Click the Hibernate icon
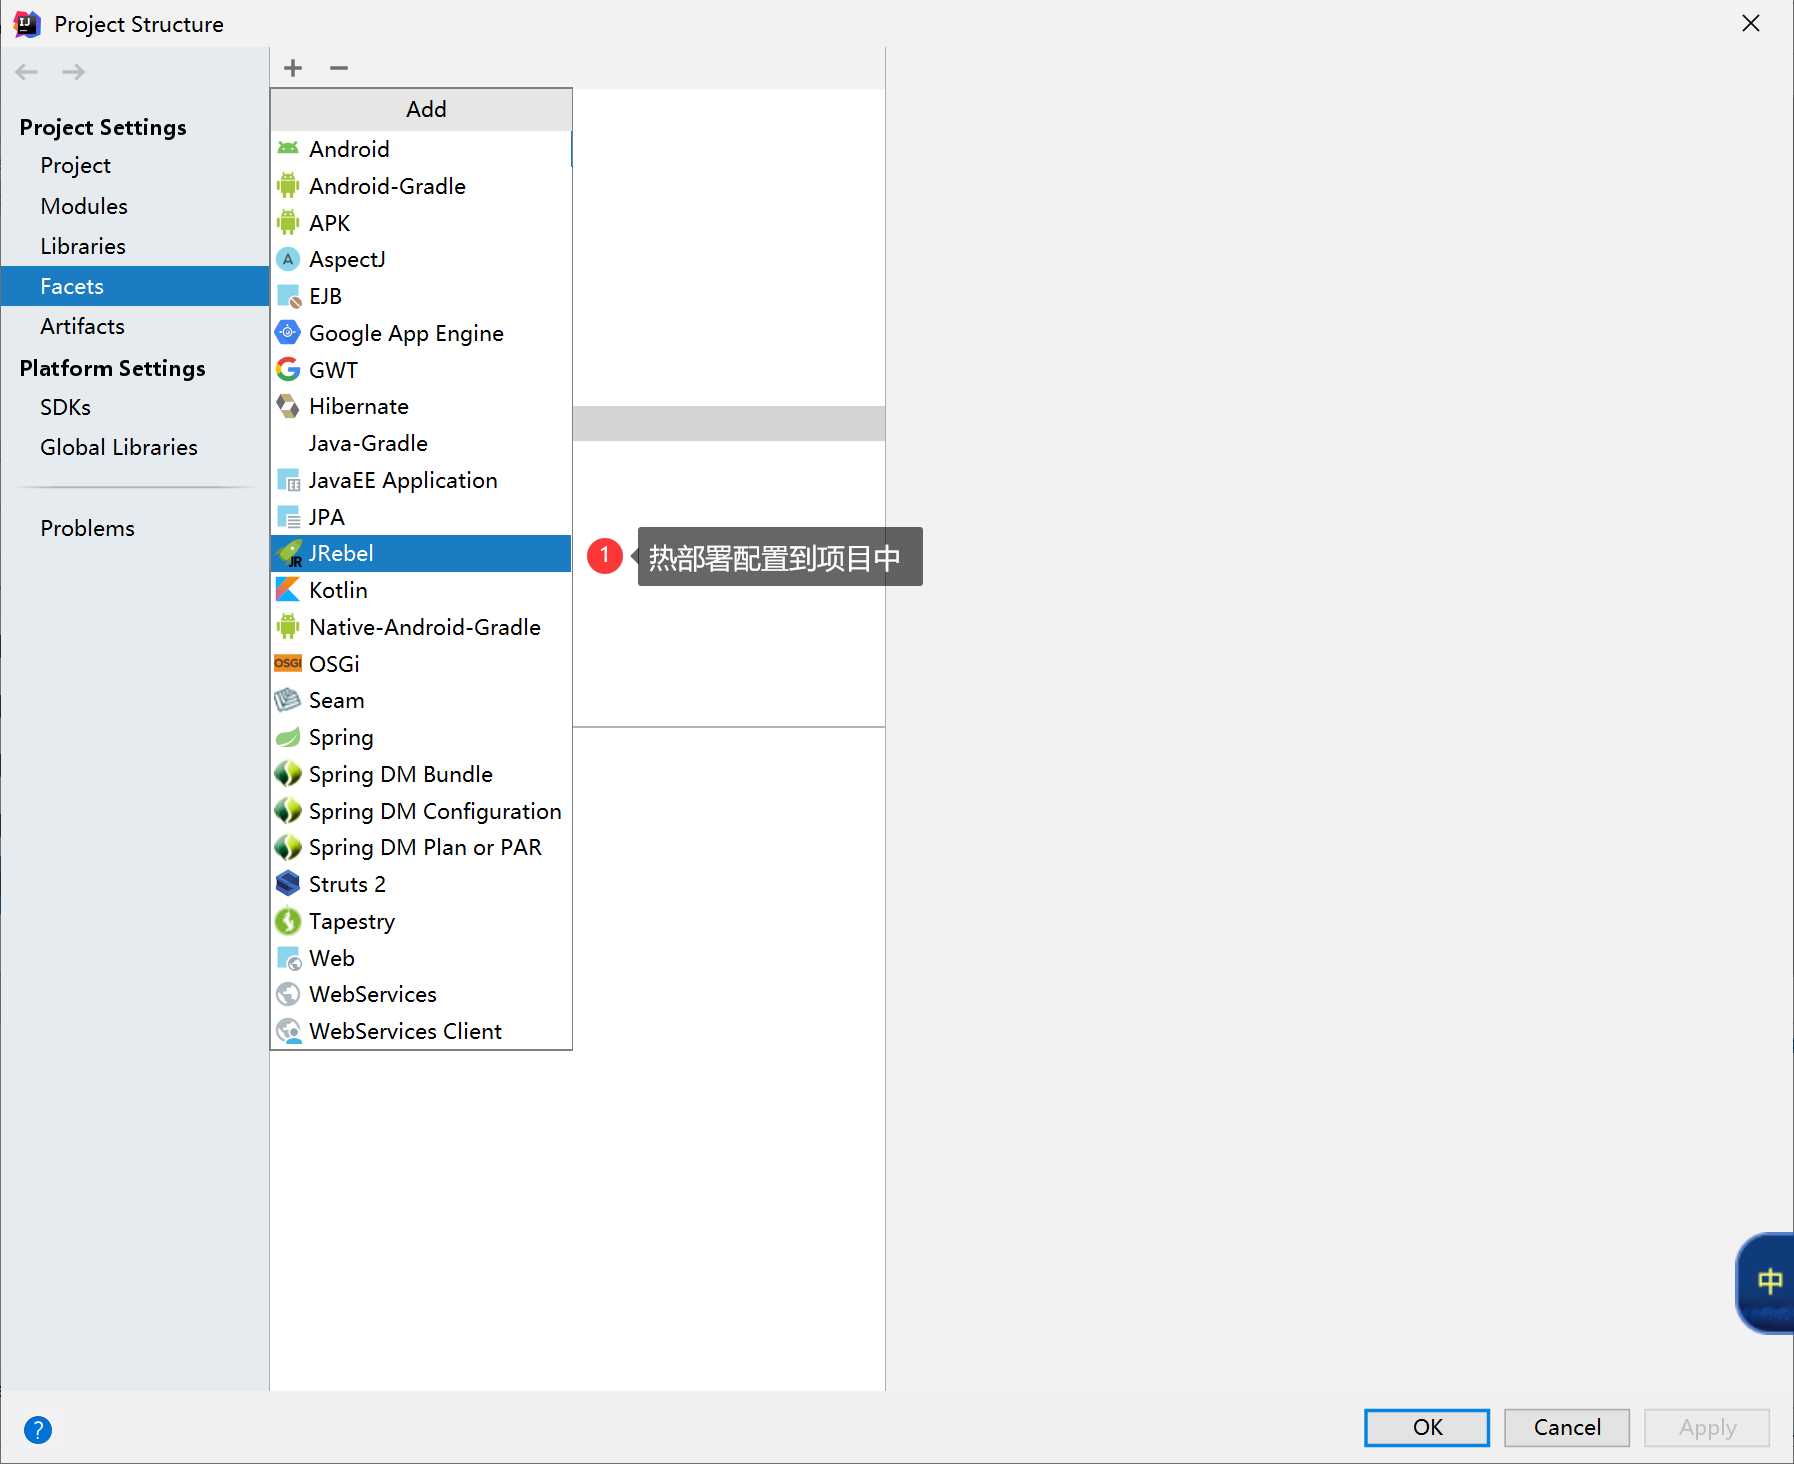Viewport: 1794px width, 1464px height. coord(288,406)
